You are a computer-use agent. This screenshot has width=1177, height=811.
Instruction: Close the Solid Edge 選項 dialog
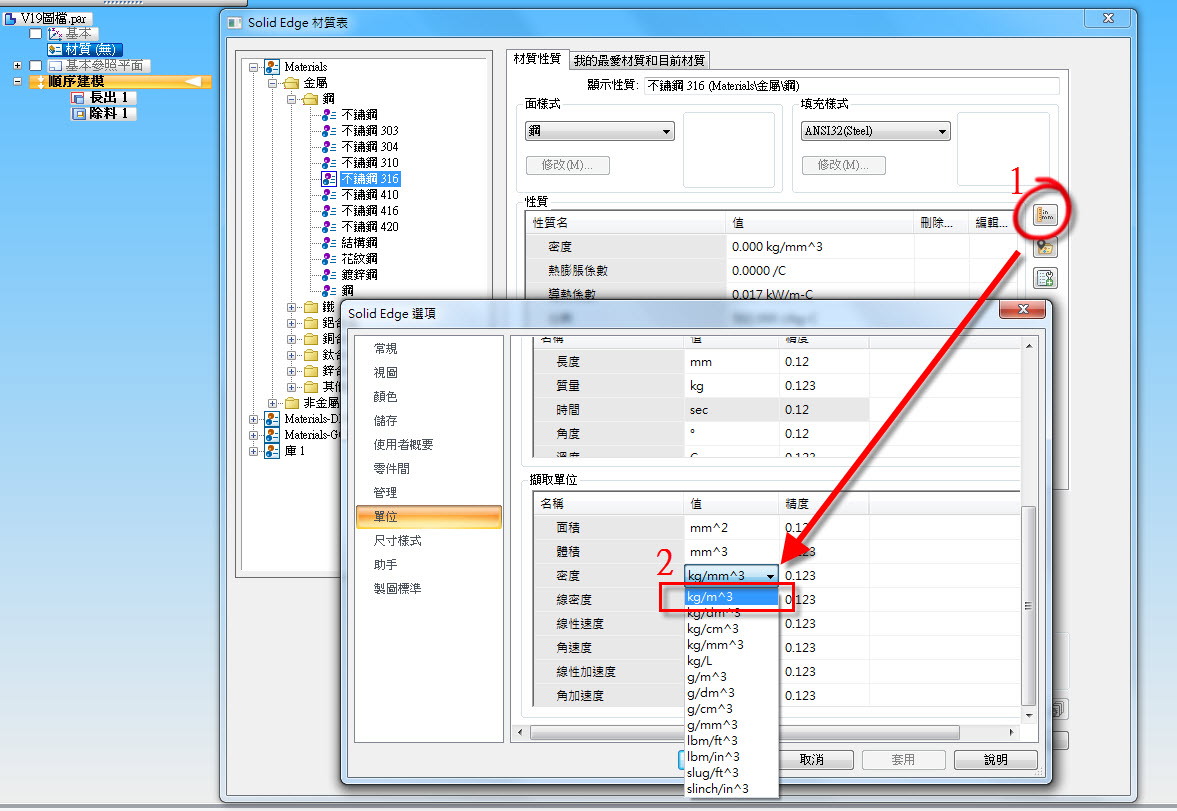1022,309
